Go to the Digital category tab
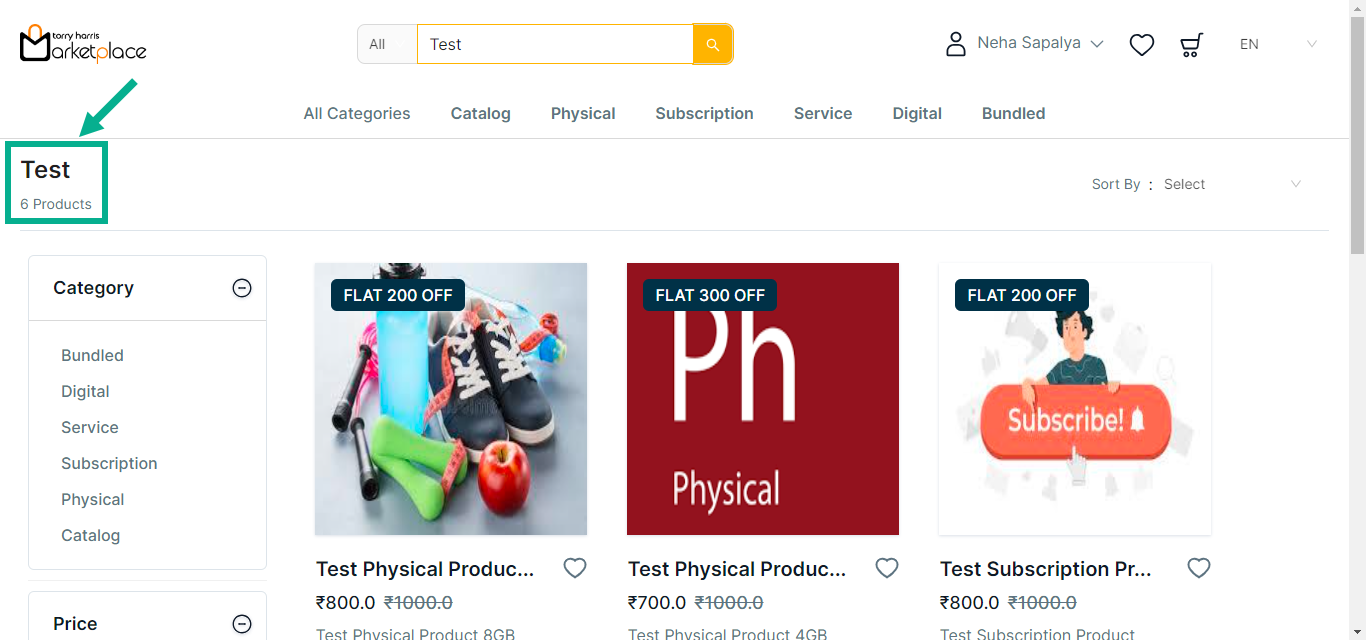1366x640 pixels. 917,113
